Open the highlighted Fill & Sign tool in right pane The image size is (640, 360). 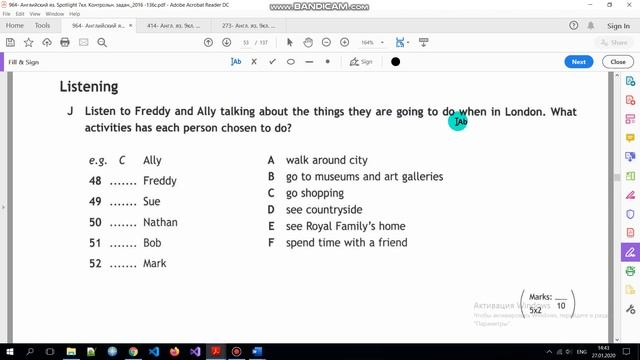click(x=630, y=252)
